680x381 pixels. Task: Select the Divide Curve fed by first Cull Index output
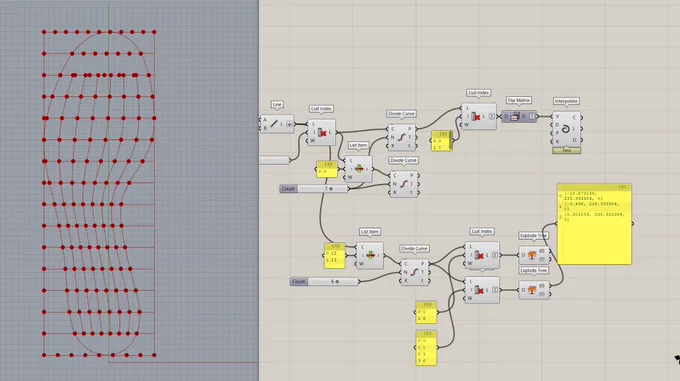[402, 137]
